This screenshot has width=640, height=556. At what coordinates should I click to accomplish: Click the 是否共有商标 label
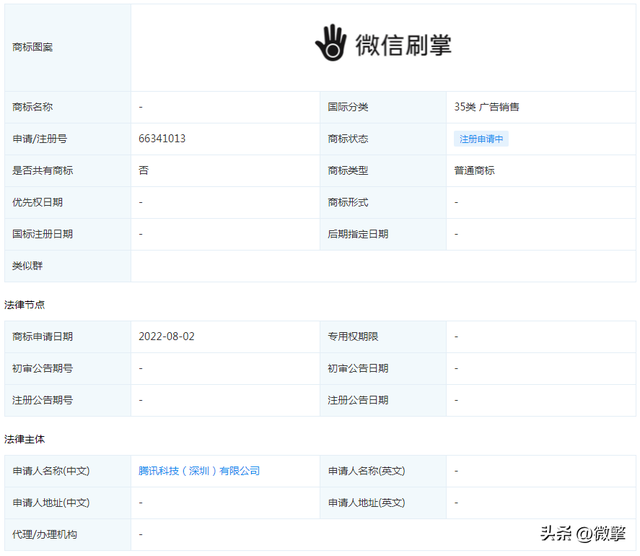pyautogui.click(x=43, y=171)
